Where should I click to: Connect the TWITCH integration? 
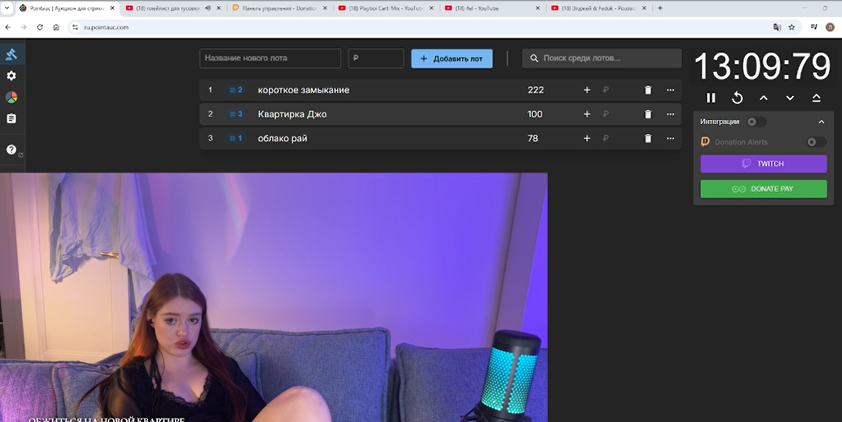coord(764,164)
